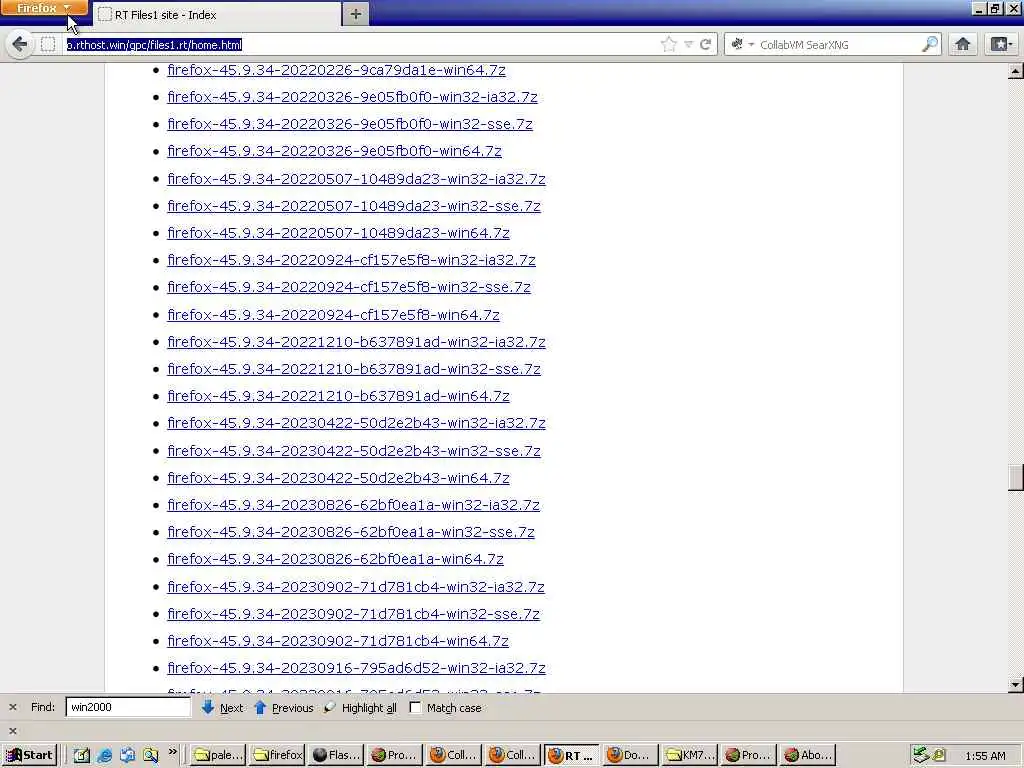Open firefox-45.9.34-20220226-9ca79da1e-win64.7z link
1024x768 pixels.
pyautogui.click(x=336, y=70)
